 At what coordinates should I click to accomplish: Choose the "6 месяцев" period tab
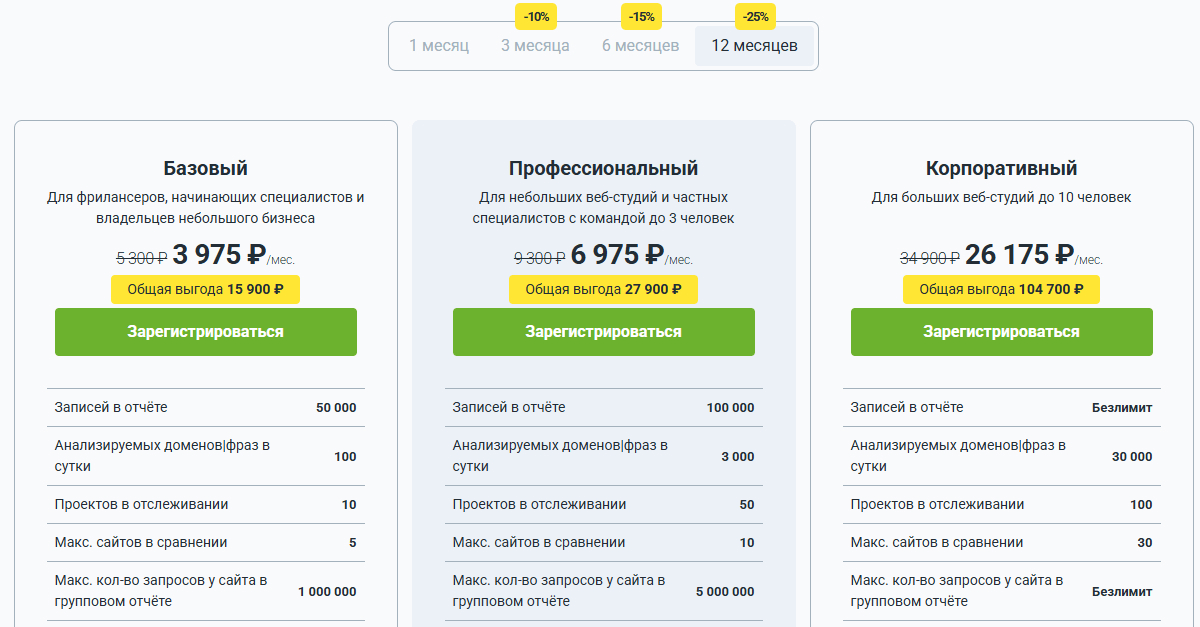click(x=640, y=46)
